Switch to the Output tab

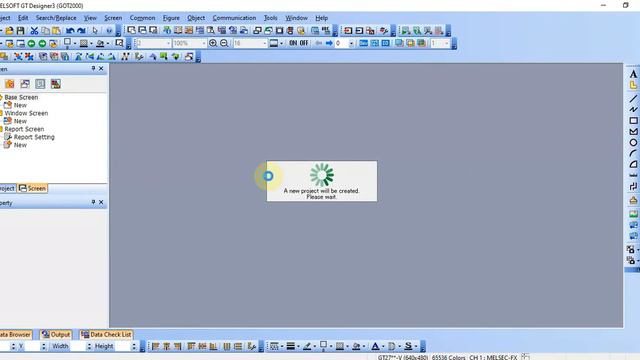(56, 334)
